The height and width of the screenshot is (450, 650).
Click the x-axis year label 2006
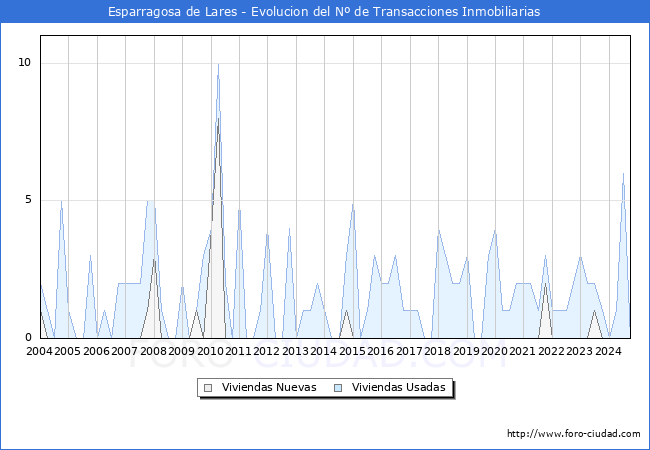[x=96, y=351]
